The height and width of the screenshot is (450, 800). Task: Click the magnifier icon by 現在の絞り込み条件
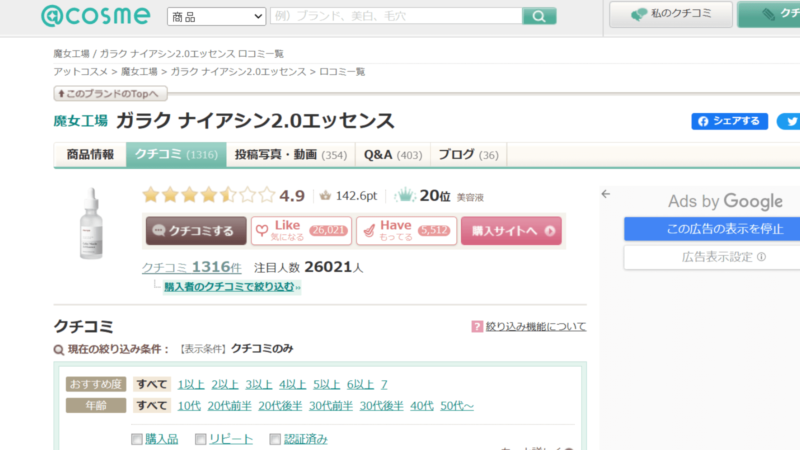pyautogui.click(x=59, y=349)
